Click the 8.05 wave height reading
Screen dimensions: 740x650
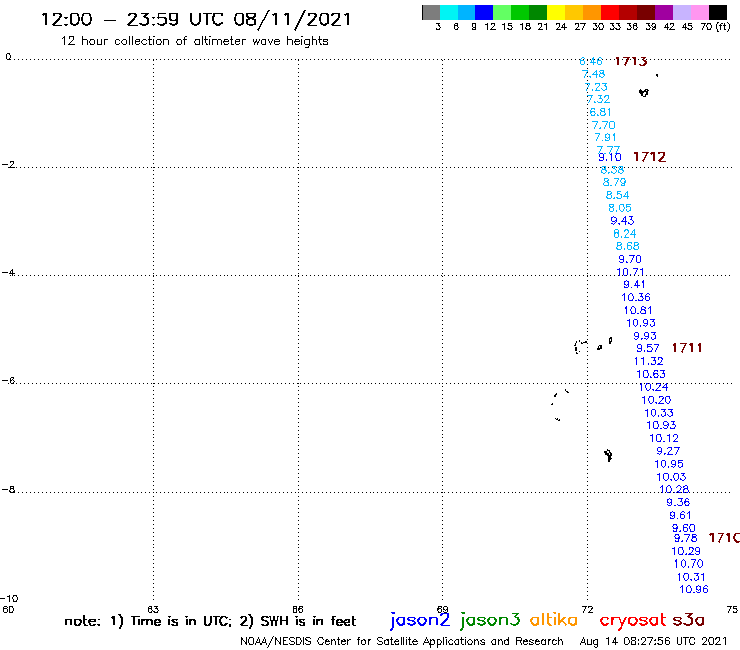[x=620, y=208]
